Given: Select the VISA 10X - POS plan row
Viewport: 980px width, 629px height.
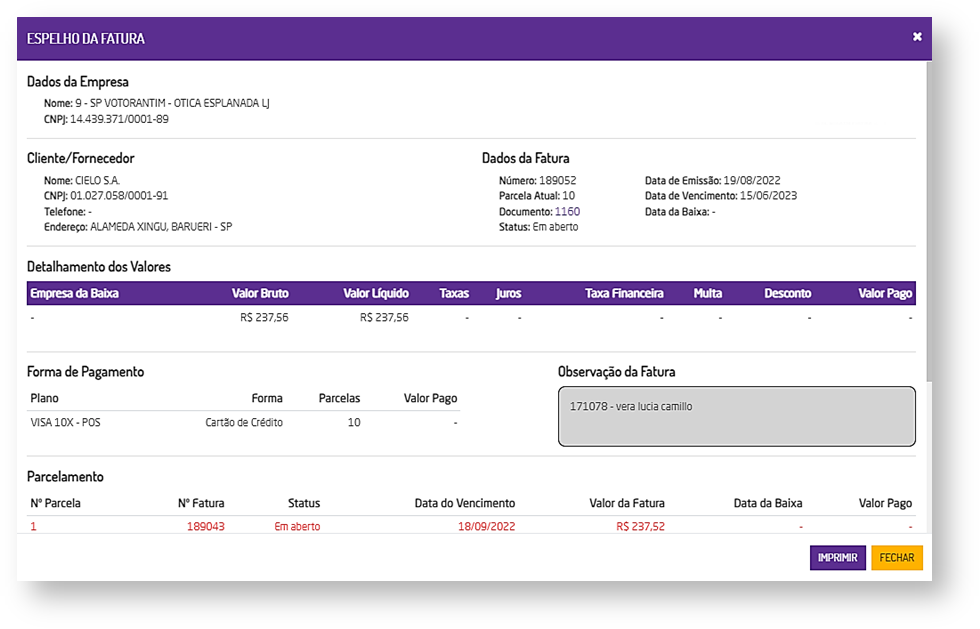Looking at the screenshot, I should [x=66, y=423].
